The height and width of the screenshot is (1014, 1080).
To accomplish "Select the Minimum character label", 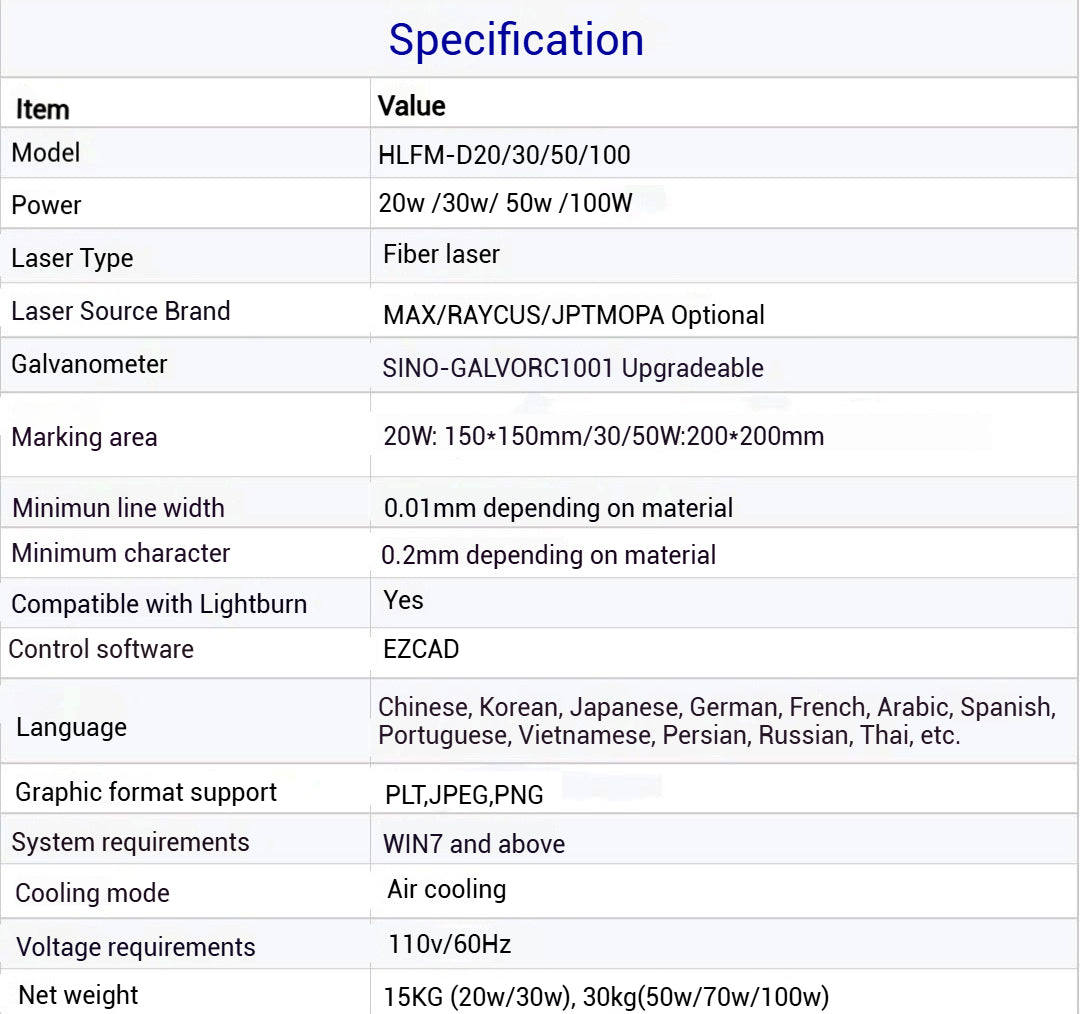I will (121, 553).
